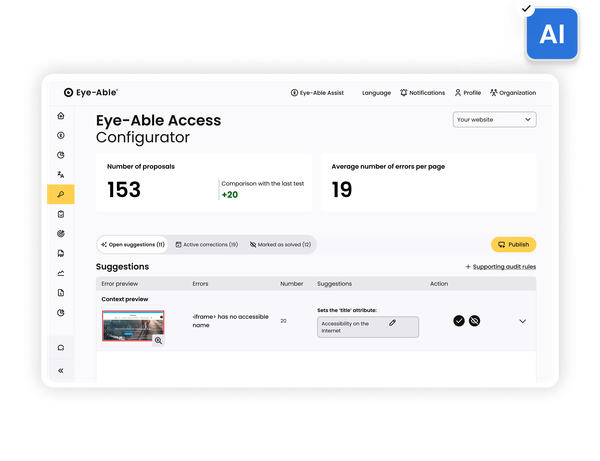Image resolution: width=600 pixels, height=461 pixels.
Task: Click the context preview thumbnail image
Action: [x=130, y=326]
